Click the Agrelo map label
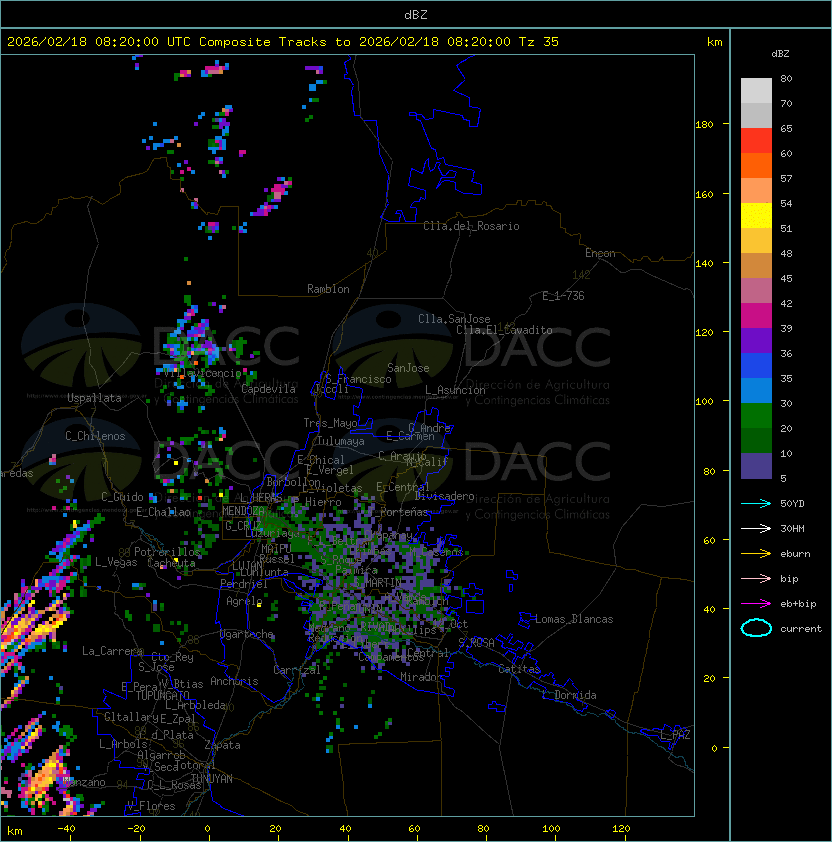This screenshot has height=842, width=832. tap(244, 601)
